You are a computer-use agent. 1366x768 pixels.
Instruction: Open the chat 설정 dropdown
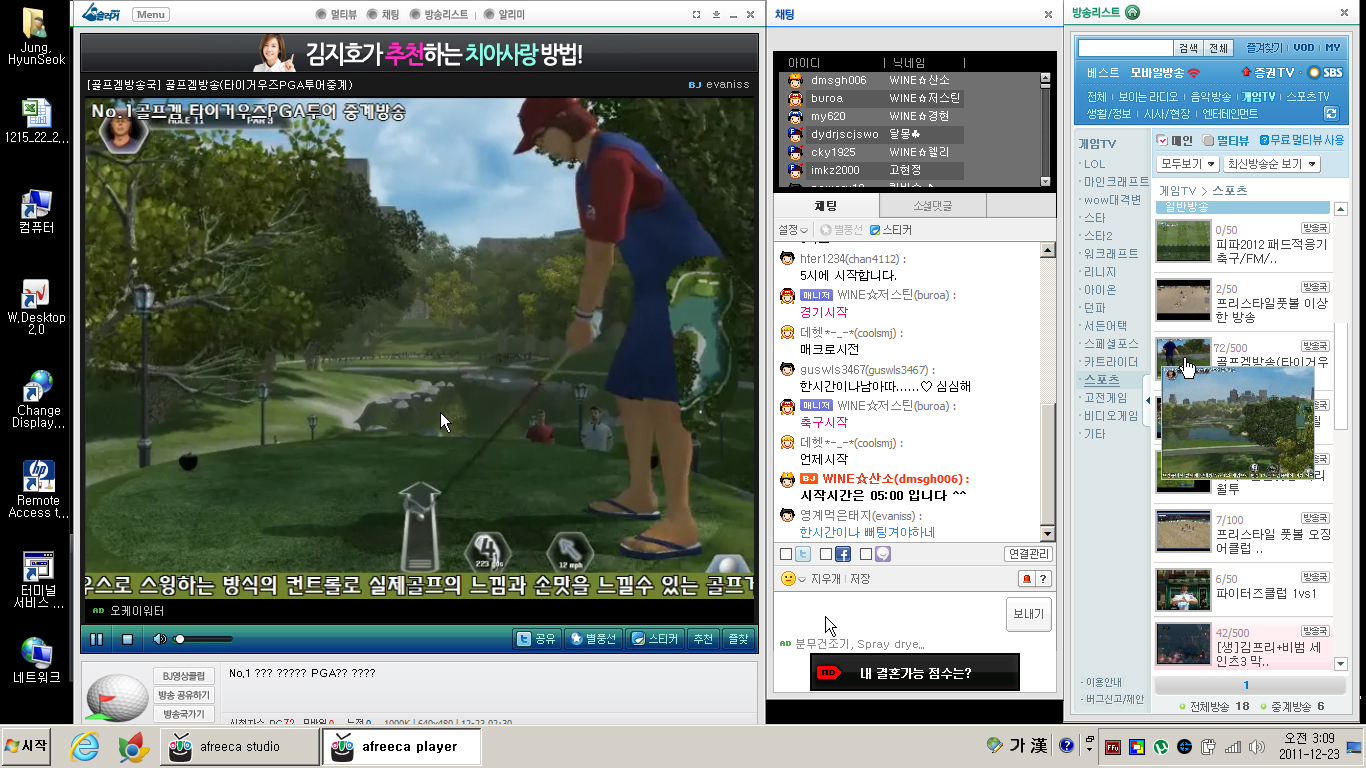pos(793,230)
